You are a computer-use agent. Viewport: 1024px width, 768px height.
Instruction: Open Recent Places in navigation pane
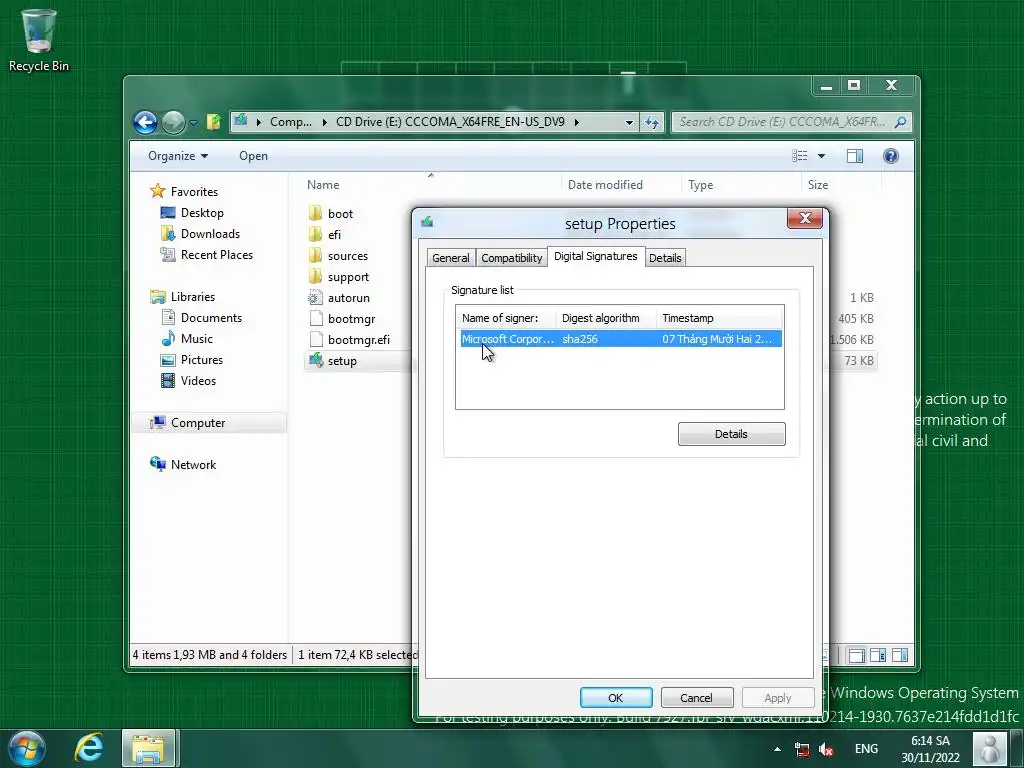tap(207, 255)
